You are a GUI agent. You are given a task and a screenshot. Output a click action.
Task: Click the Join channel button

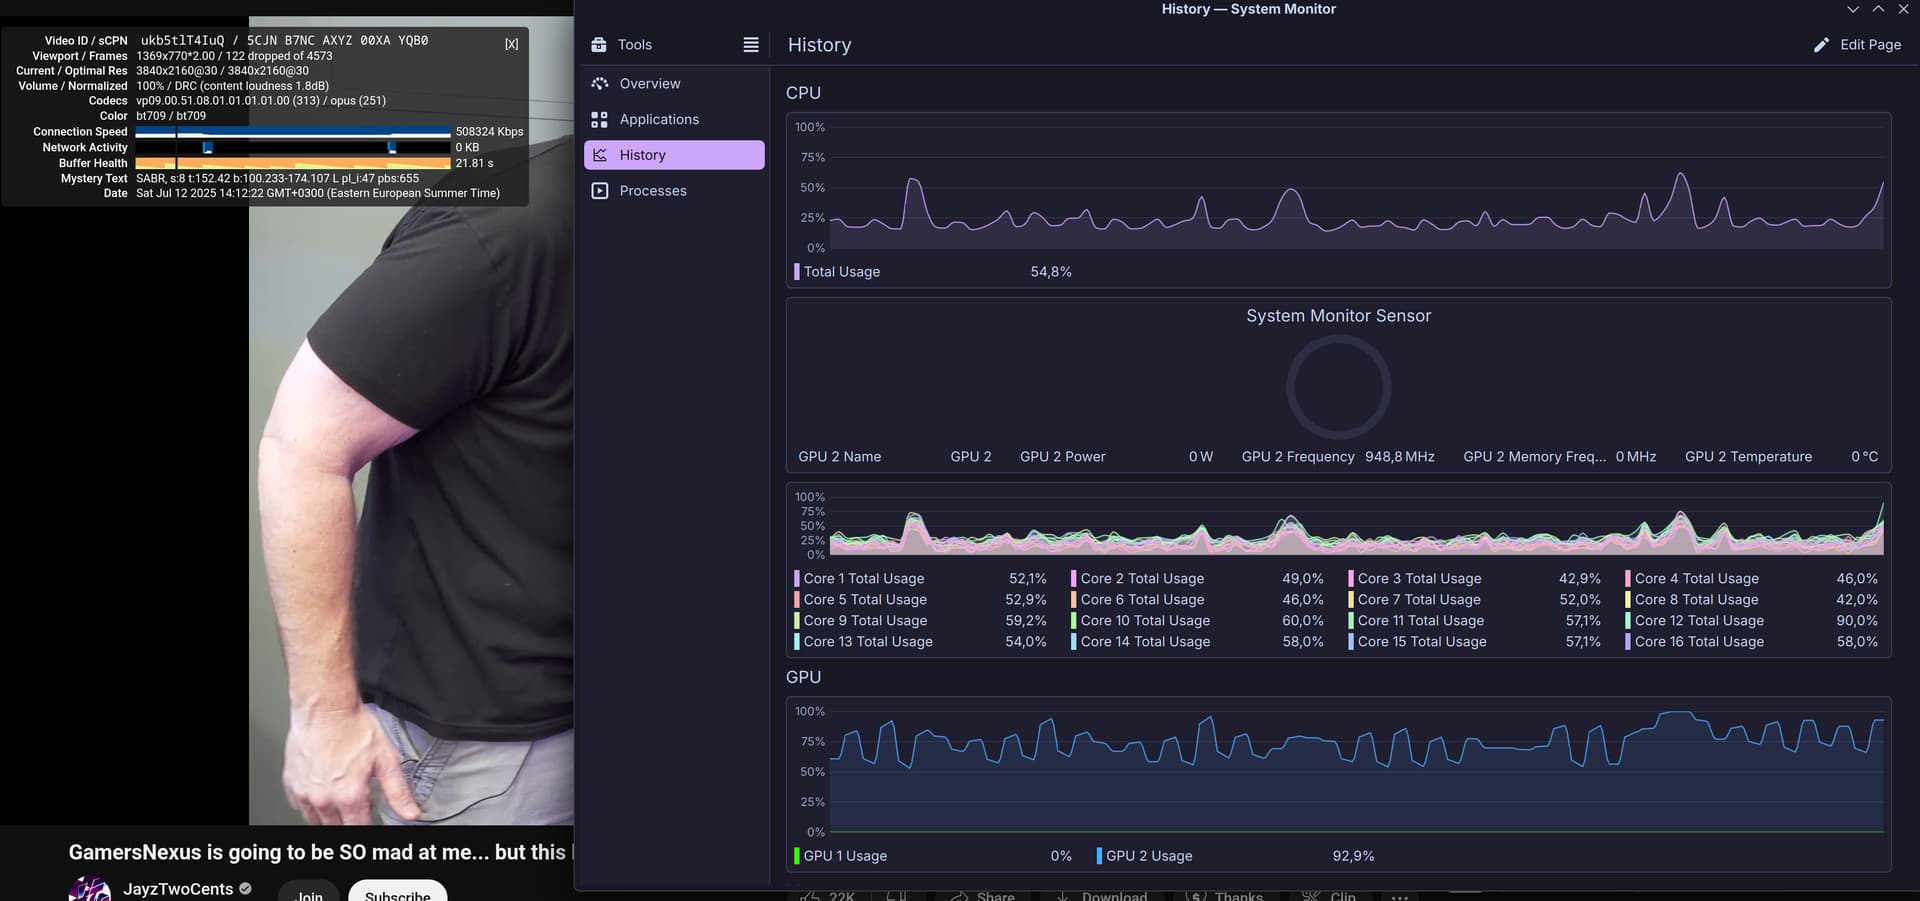(x=309, y=893)
